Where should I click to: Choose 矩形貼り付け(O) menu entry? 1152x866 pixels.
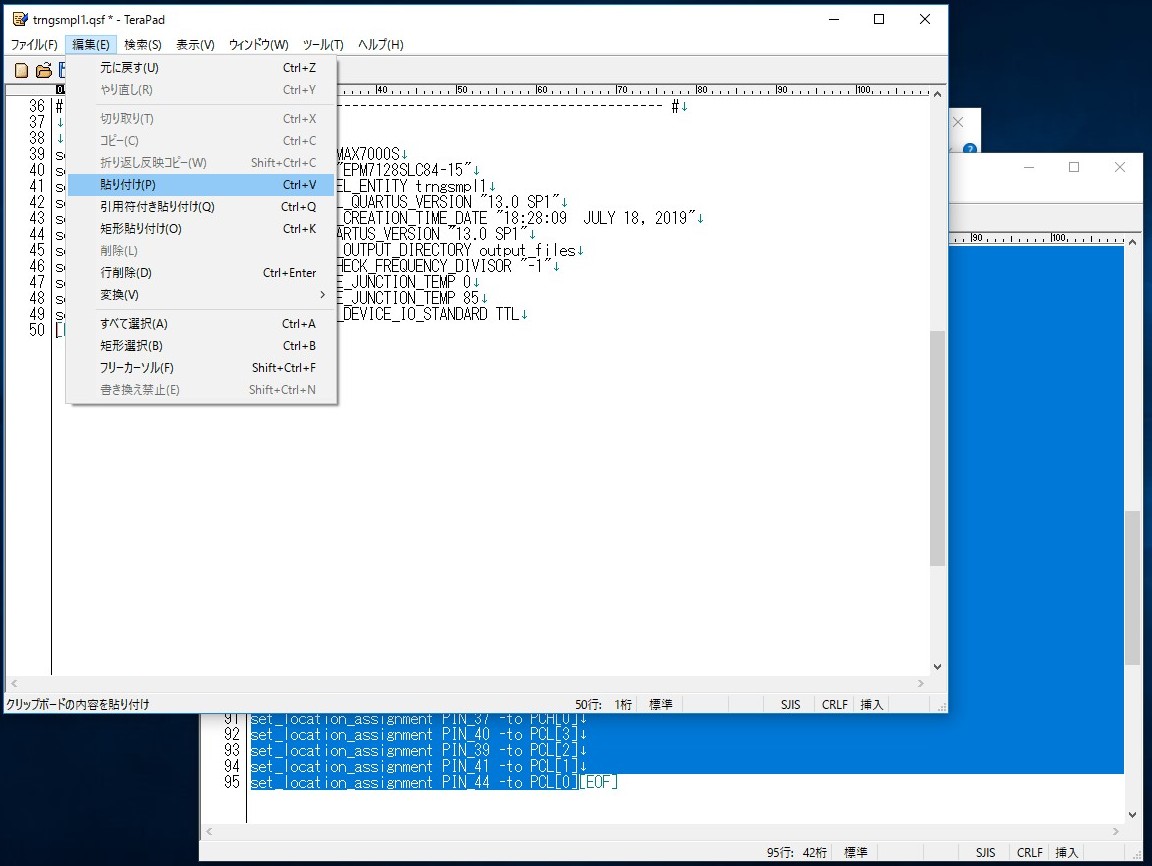tap(201, 228)
